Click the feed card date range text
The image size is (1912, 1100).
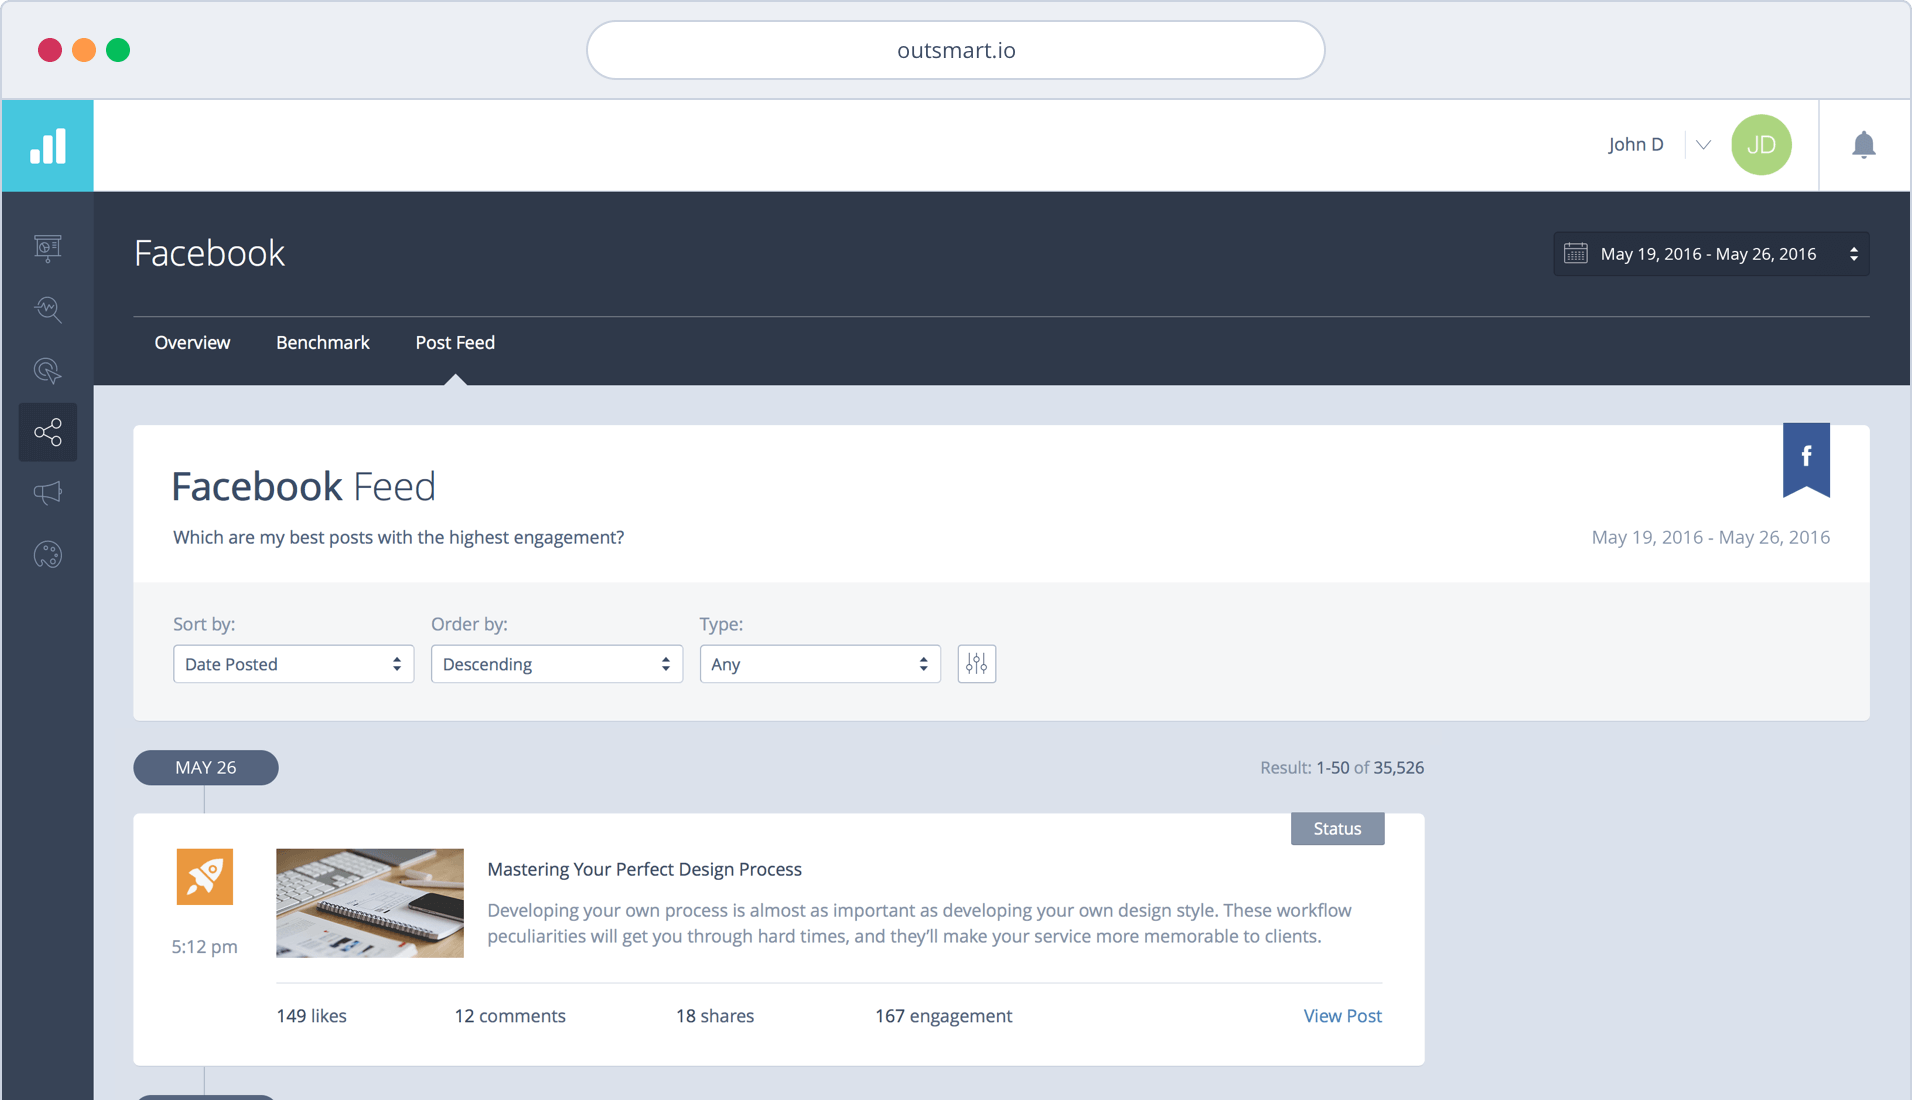[x=1711, y=538]
